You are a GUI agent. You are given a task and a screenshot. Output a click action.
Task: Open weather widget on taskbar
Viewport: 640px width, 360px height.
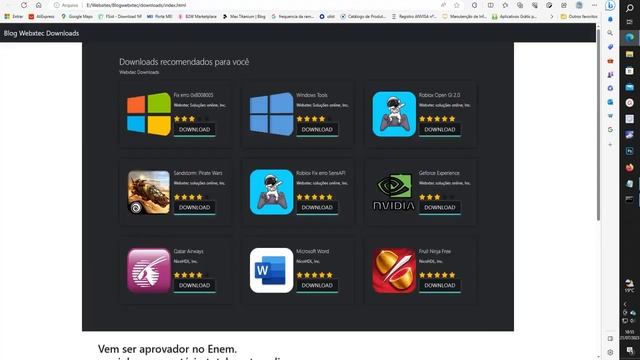[x=629, y=285]
